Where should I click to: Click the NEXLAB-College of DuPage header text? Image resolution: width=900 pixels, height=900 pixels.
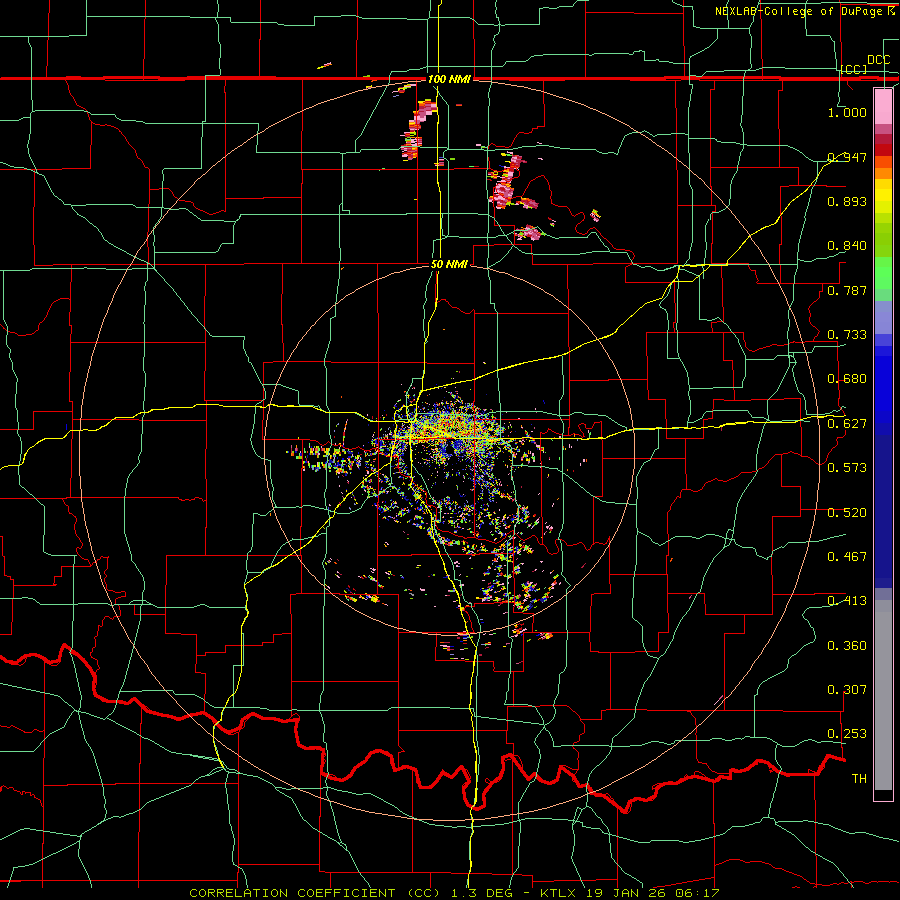pyautogui.click(x=804, y=11)
